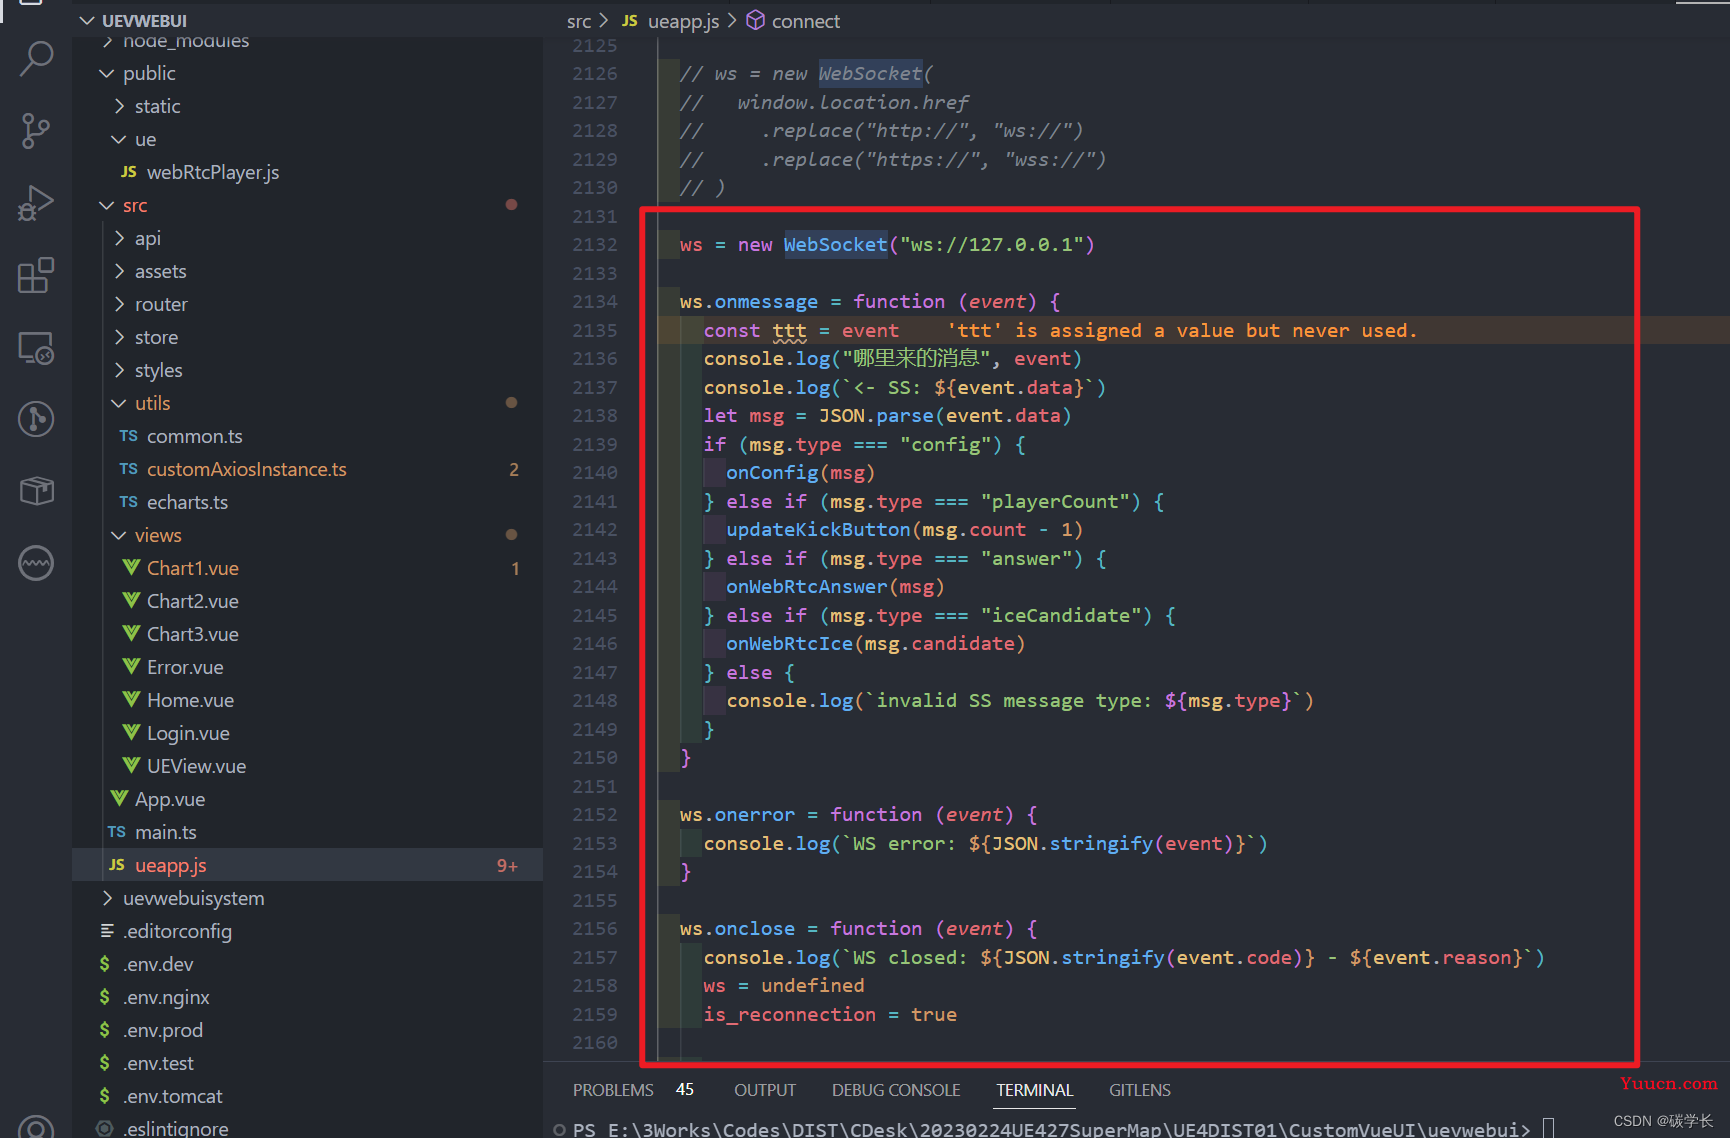The height and width of the screenshot is (1138, 1730).
Task: Open the Run and Debug view
Action: [x=36, y=203]
